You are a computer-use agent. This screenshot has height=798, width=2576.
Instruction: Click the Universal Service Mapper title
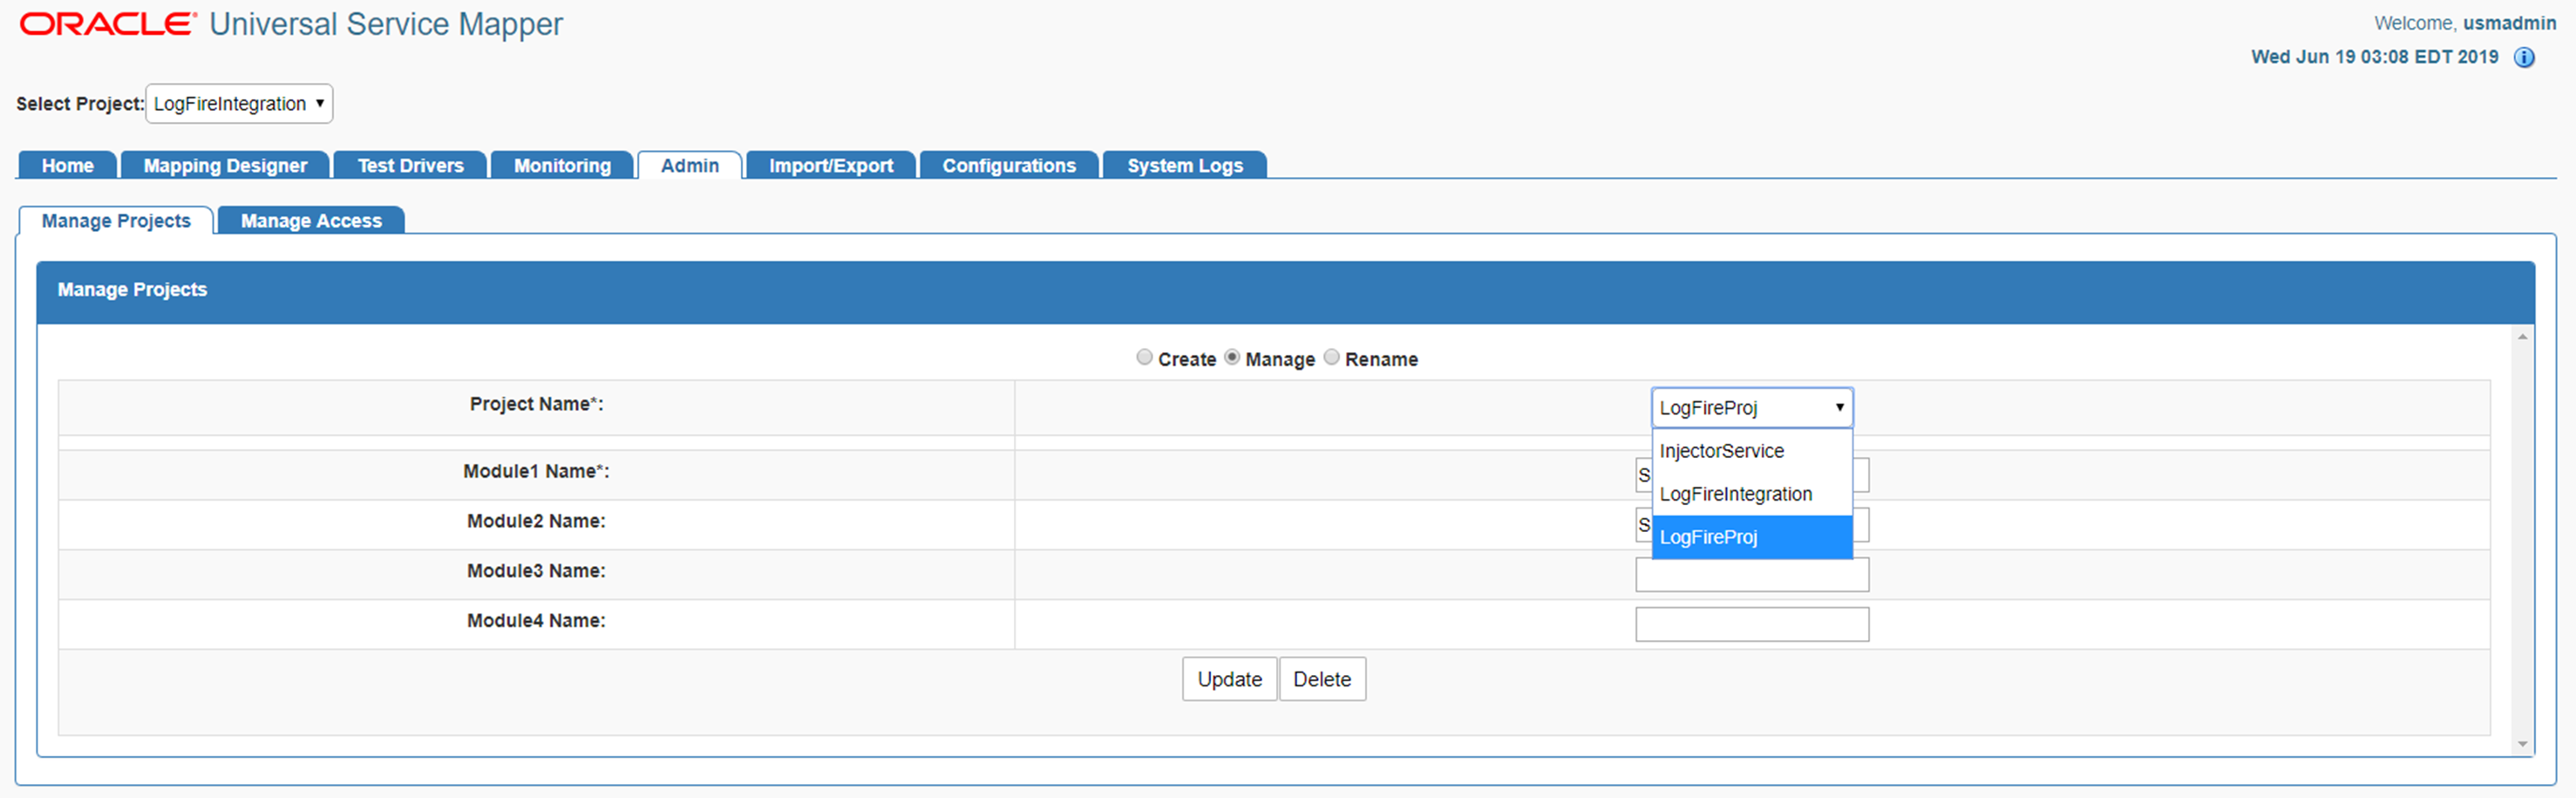[386, 24]
